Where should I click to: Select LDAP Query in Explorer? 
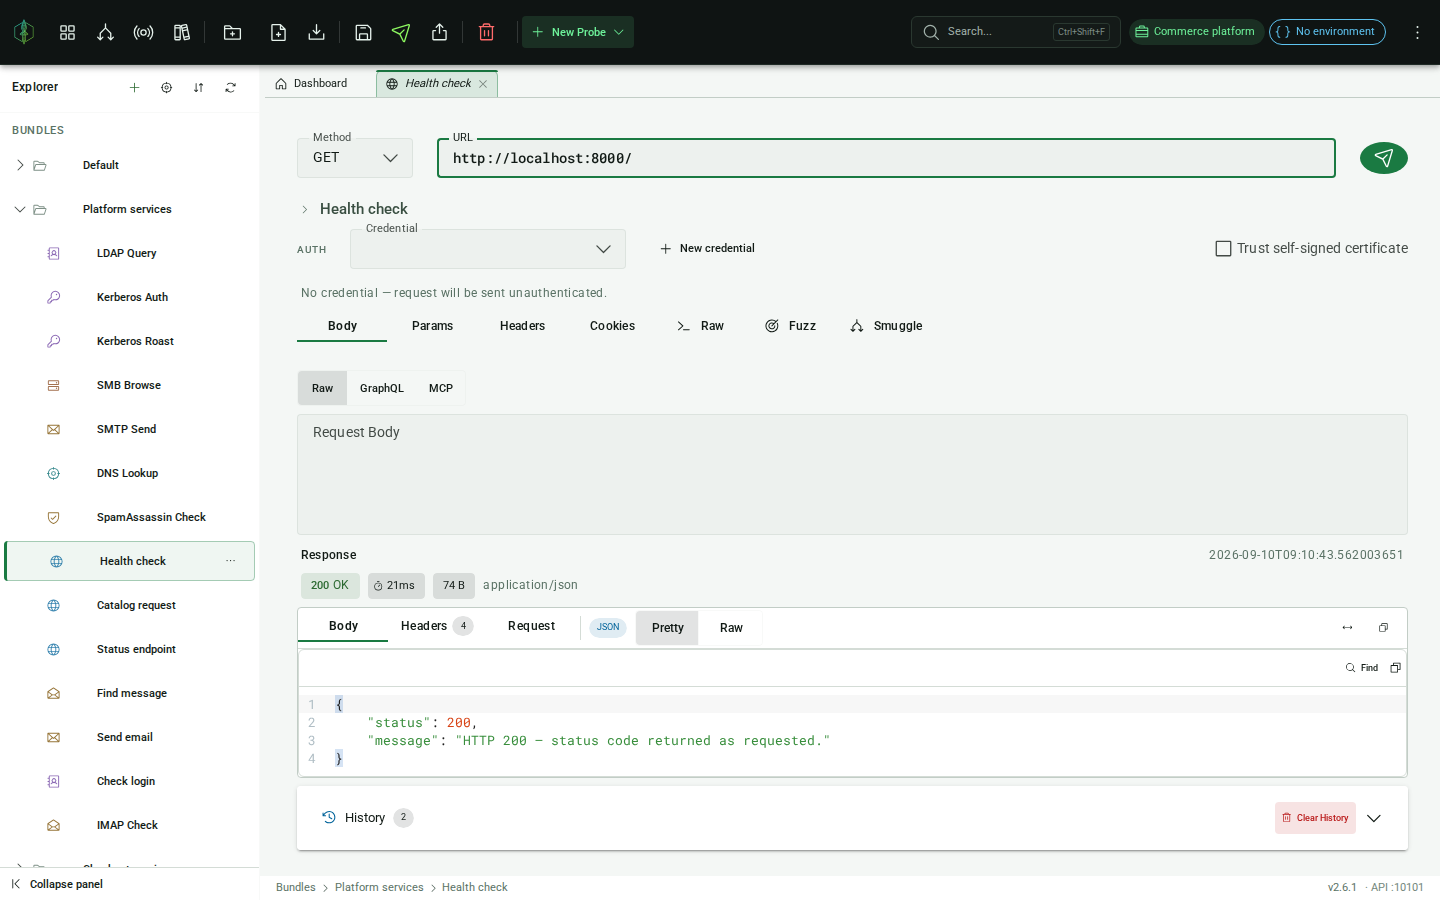[x=130, y=253]
